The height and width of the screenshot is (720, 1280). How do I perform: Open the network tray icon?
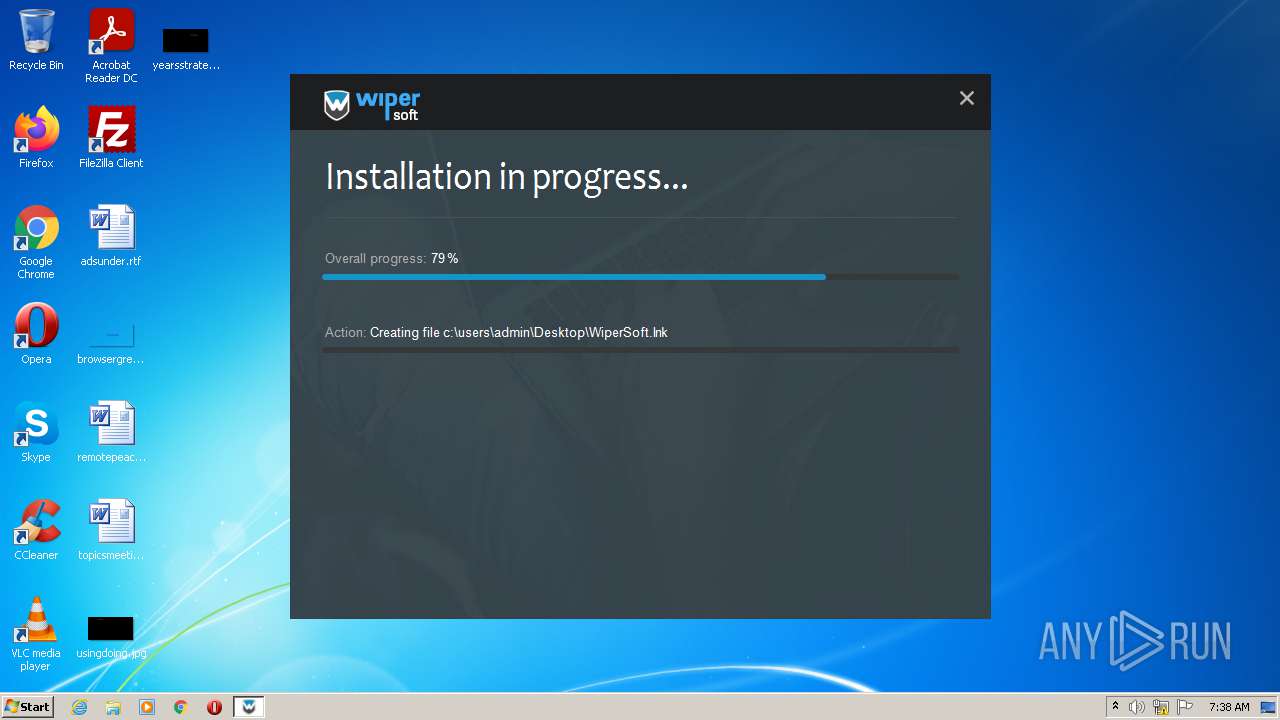click(1161, 707)
